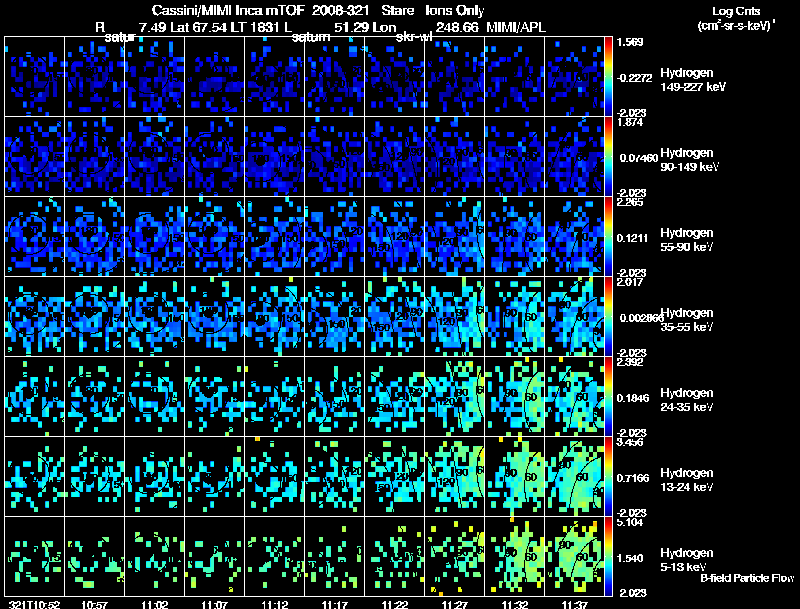Select the 'Ions Only' text in title
This screenshot has height=609, width=800.
455,10
